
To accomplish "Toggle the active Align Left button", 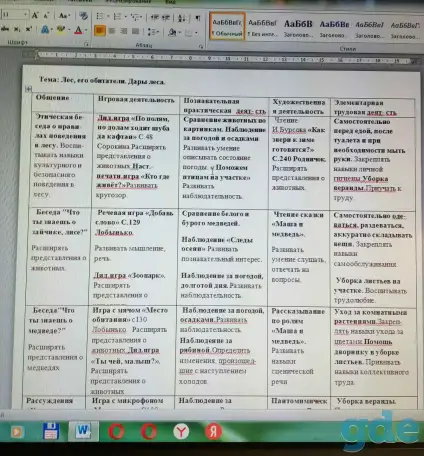I will [100, 31].
